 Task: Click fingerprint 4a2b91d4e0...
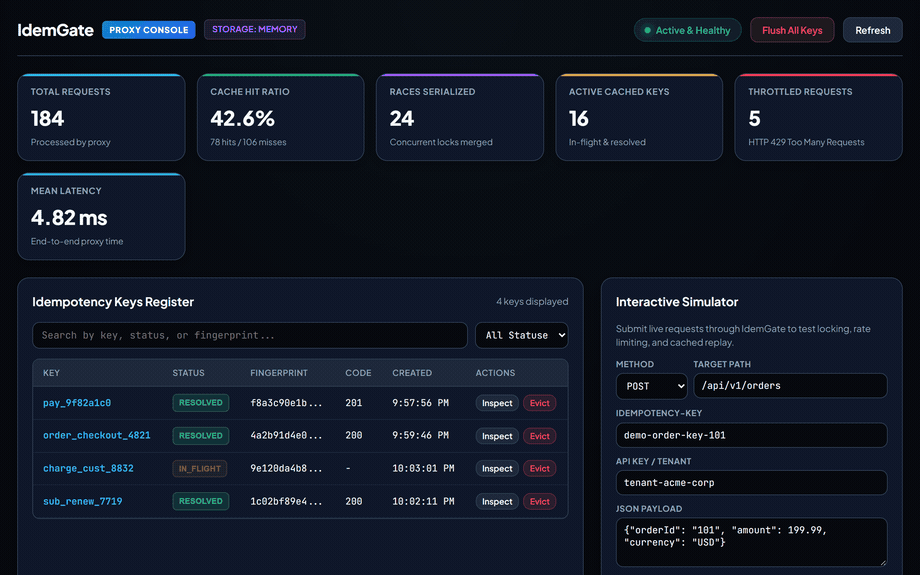[286, 435]
